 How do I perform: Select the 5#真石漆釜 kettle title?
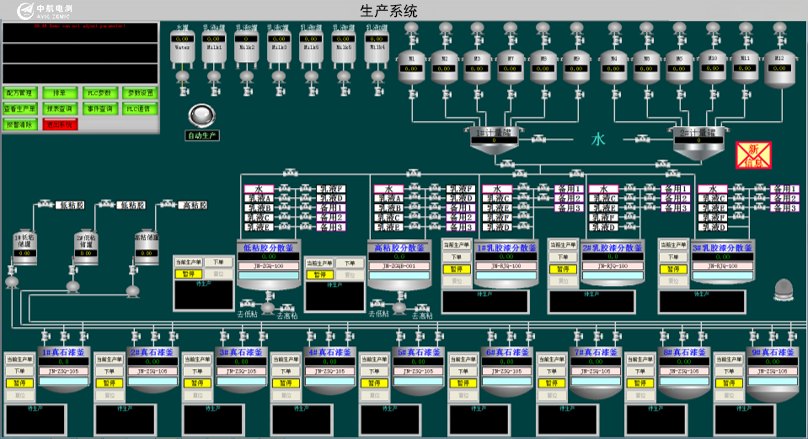pyautogui.click(x=418, y=352)
